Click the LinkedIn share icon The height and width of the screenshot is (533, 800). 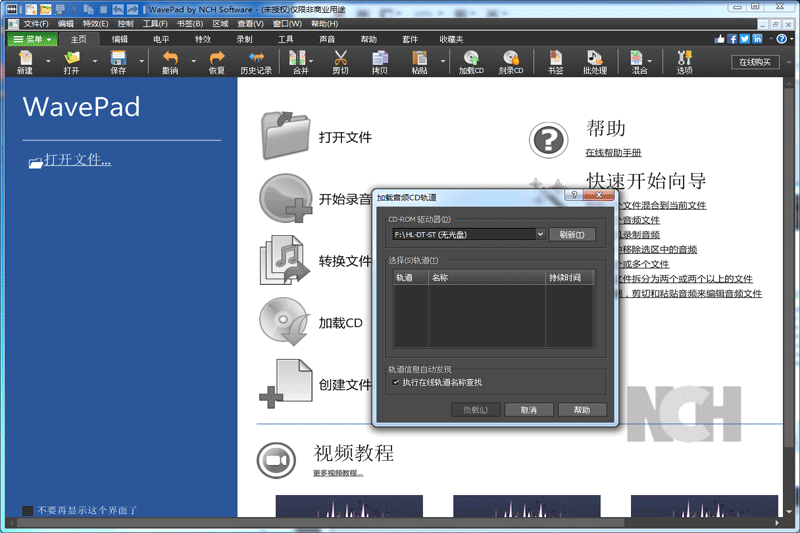tap(757, 39)
